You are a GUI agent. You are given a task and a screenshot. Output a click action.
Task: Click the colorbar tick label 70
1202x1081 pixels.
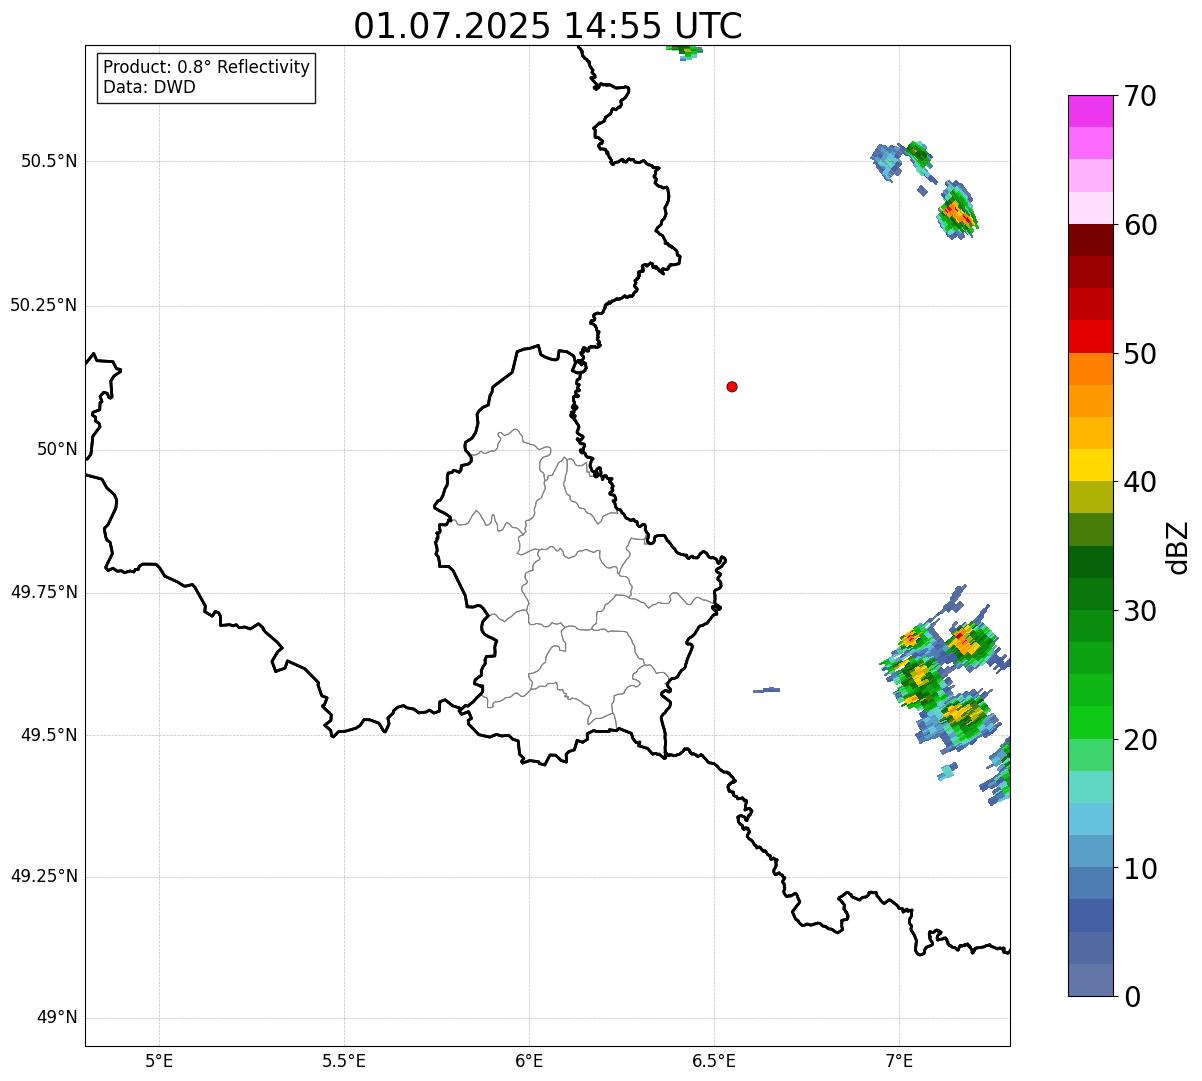1140,96
